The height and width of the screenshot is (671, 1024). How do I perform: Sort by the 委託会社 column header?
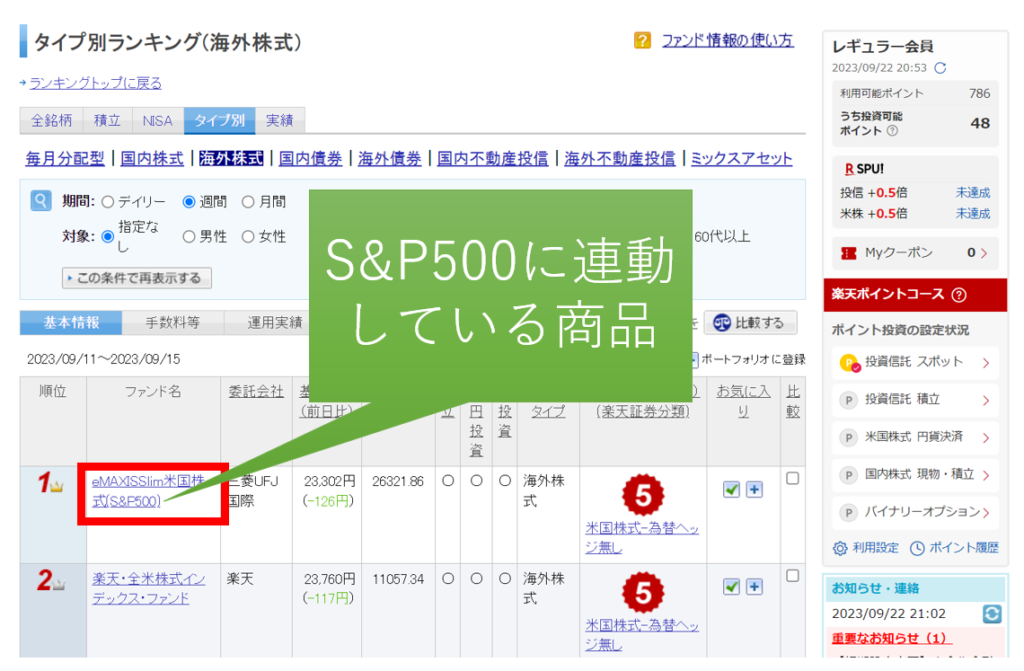click(x=256, y=391)
